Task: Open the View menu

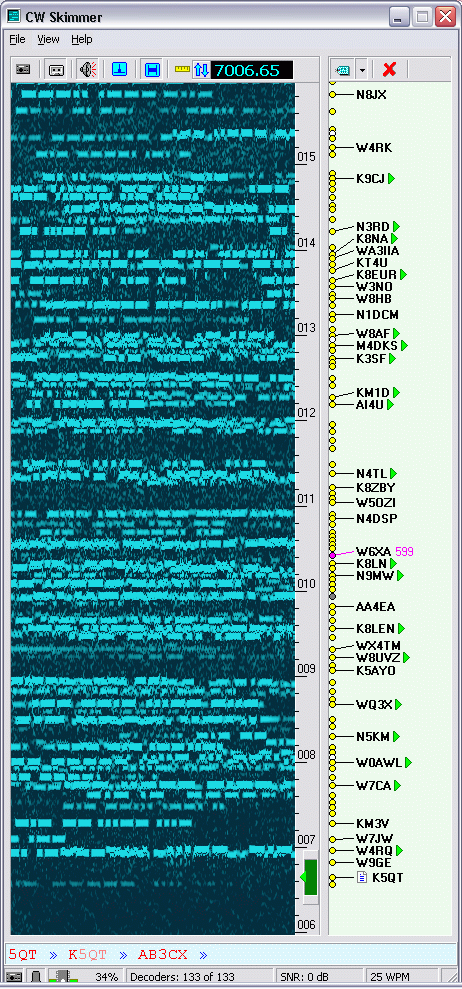Action: point(48,39)
